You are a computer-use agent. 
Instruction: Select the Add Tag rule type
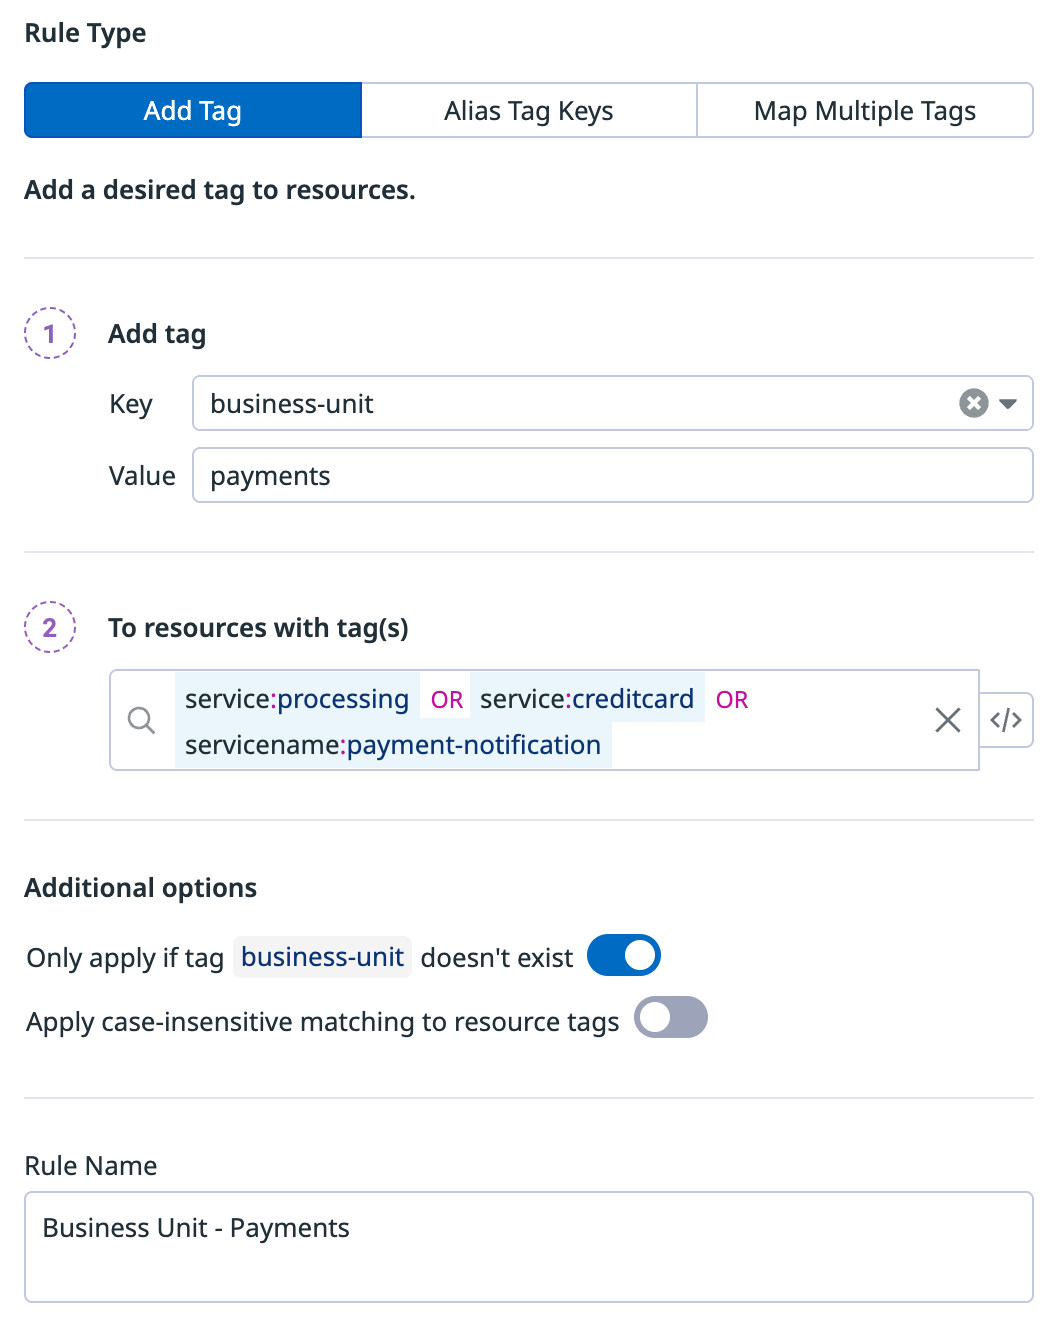pos(193,110)
